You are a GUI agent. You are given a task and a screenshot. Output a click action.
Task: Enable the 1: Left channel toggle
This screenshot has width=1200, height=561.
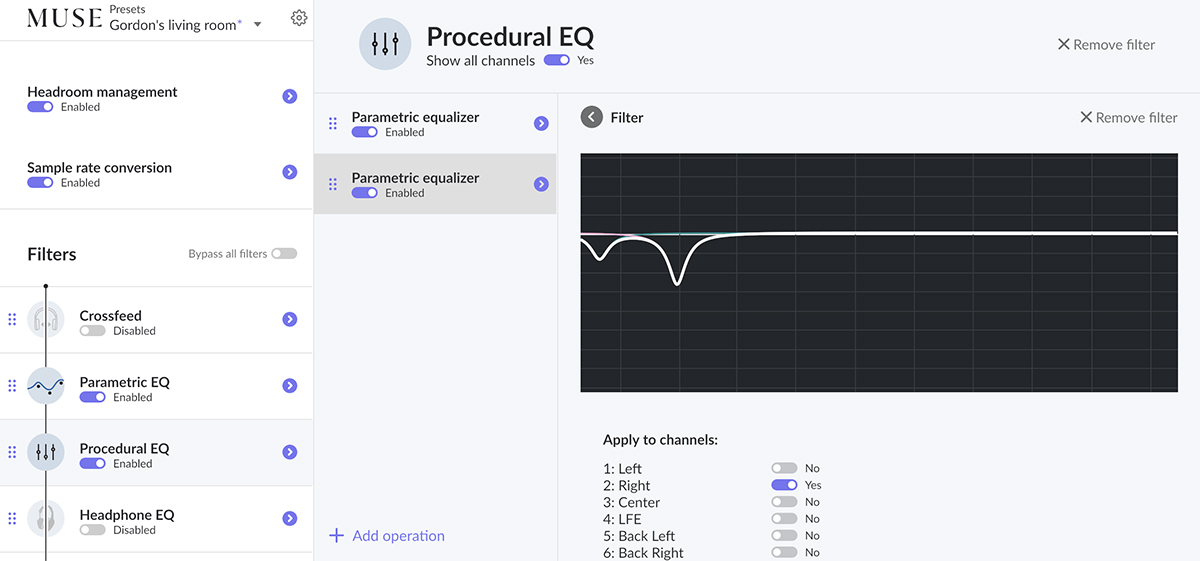pyautogui.click(x=784, y=468)
